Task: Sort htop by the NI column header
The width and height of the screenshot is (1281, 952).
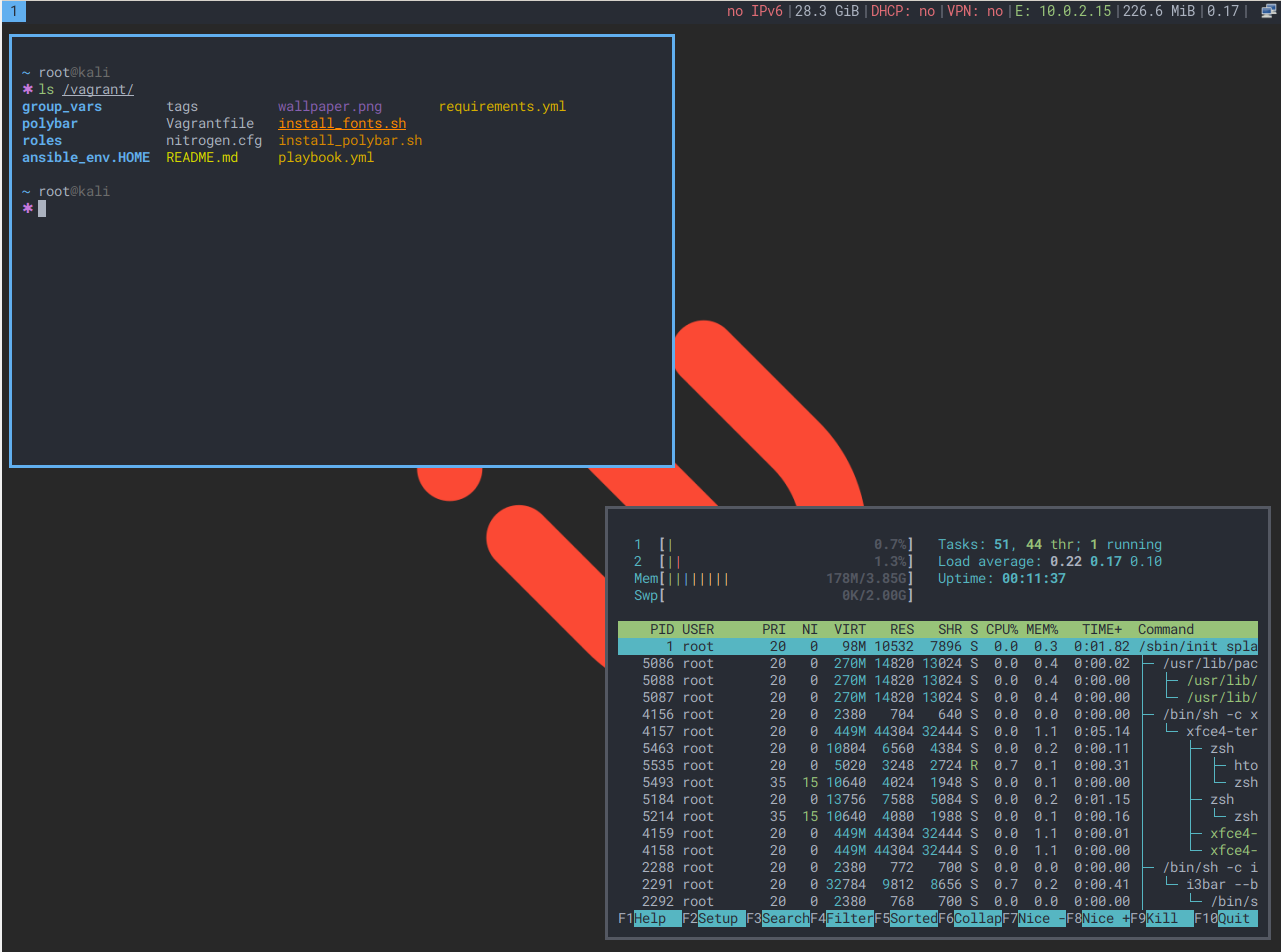Action: [x=810, y=629]
